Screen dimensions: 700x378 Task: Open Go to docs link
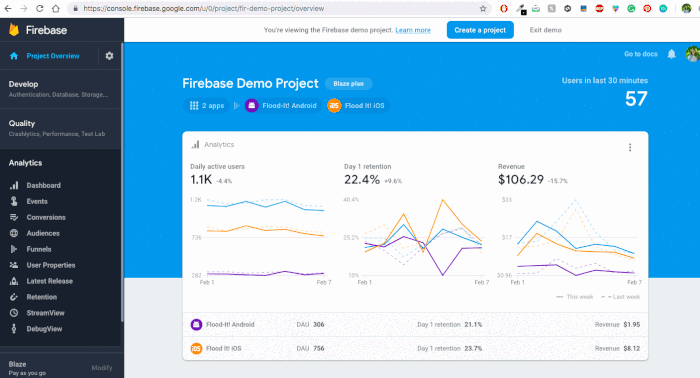[x=641, y=54]
